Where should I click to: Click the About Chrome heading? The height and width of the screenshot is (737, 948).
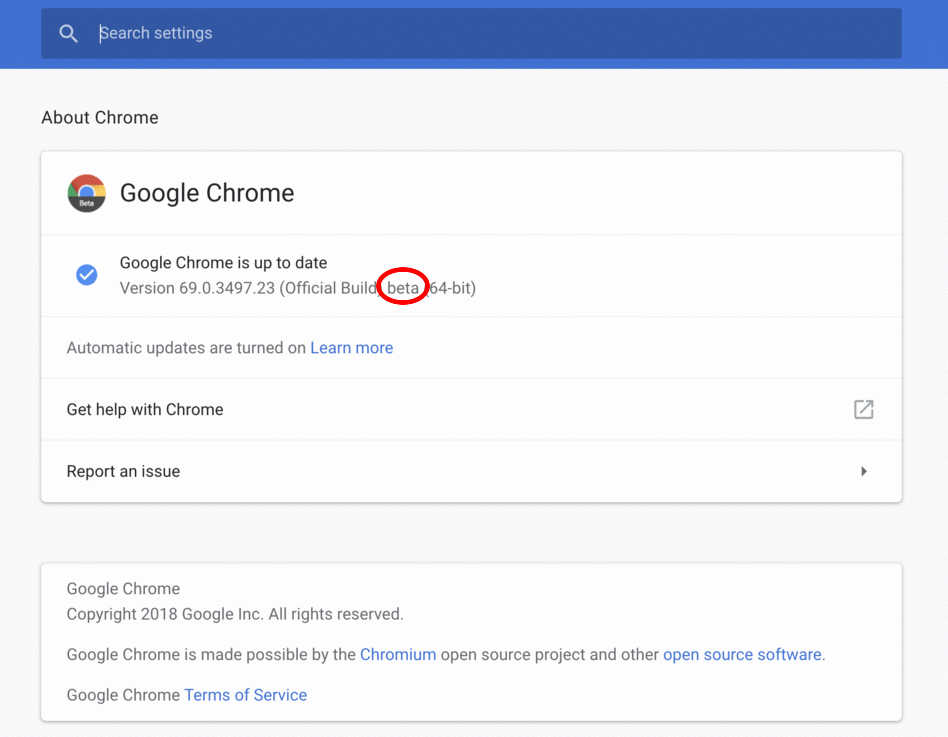[100, 117]
